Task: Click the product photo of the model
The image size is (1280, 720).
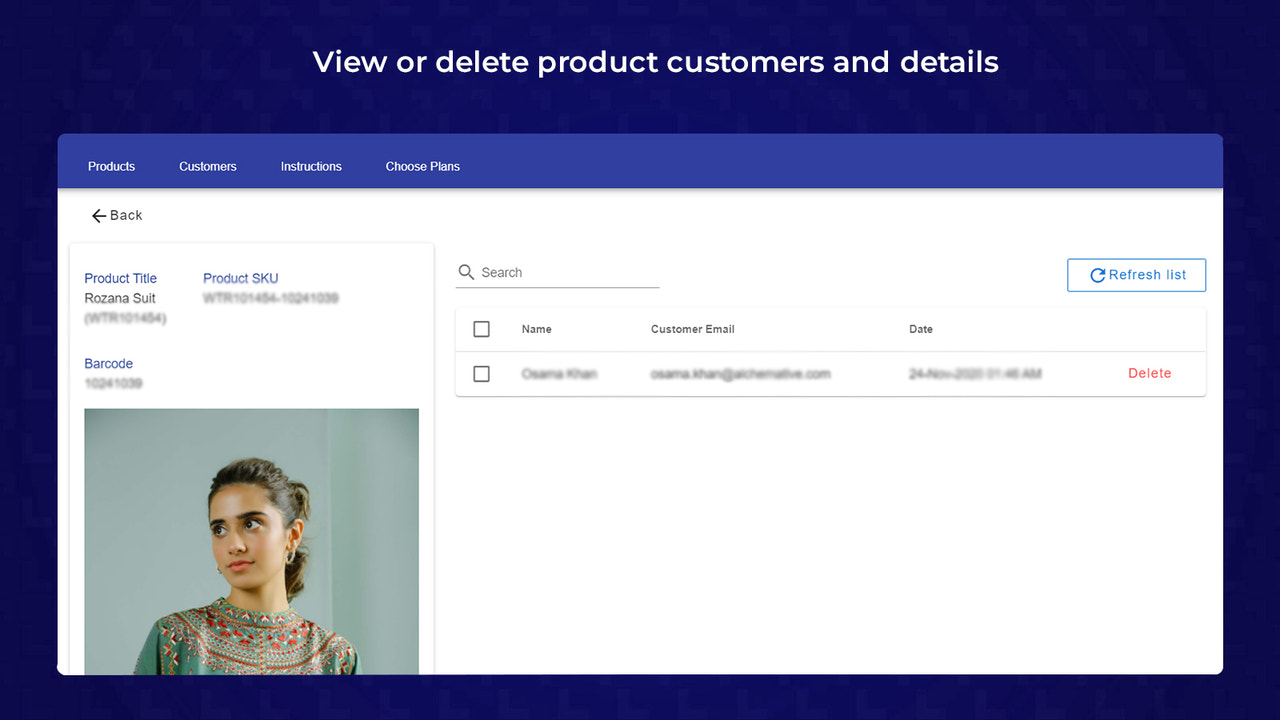Action: pyautogui.click(x=251, y=540)
